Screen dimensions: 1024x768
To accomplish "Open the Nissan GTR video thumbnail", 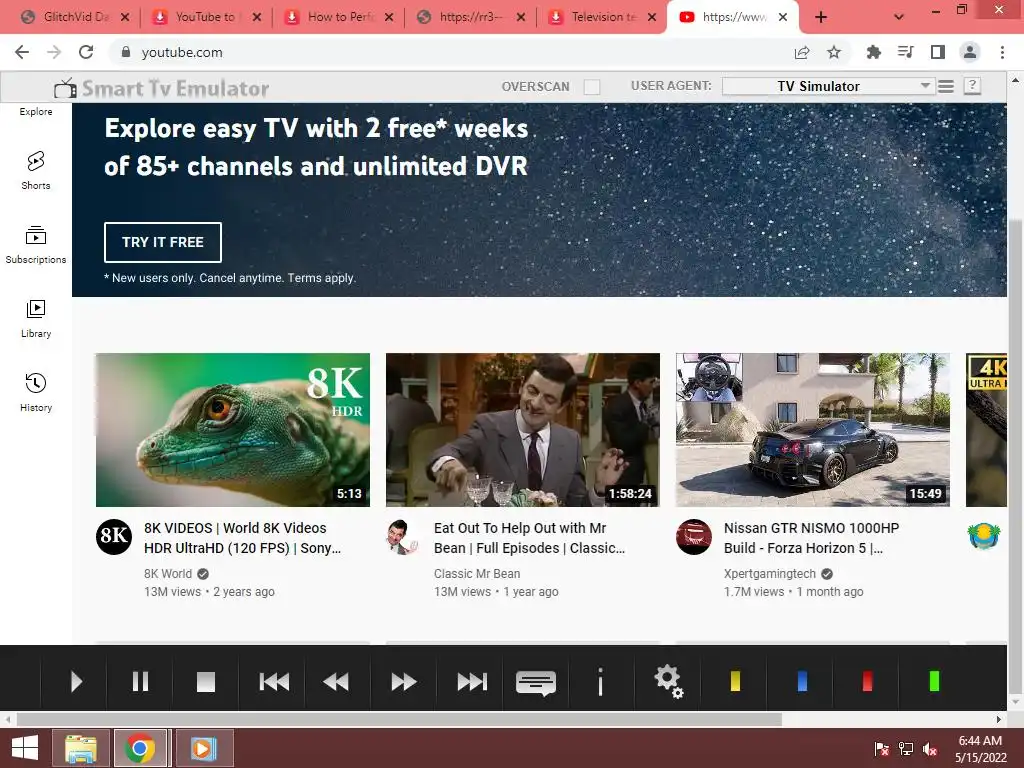I will coord(812,430).
